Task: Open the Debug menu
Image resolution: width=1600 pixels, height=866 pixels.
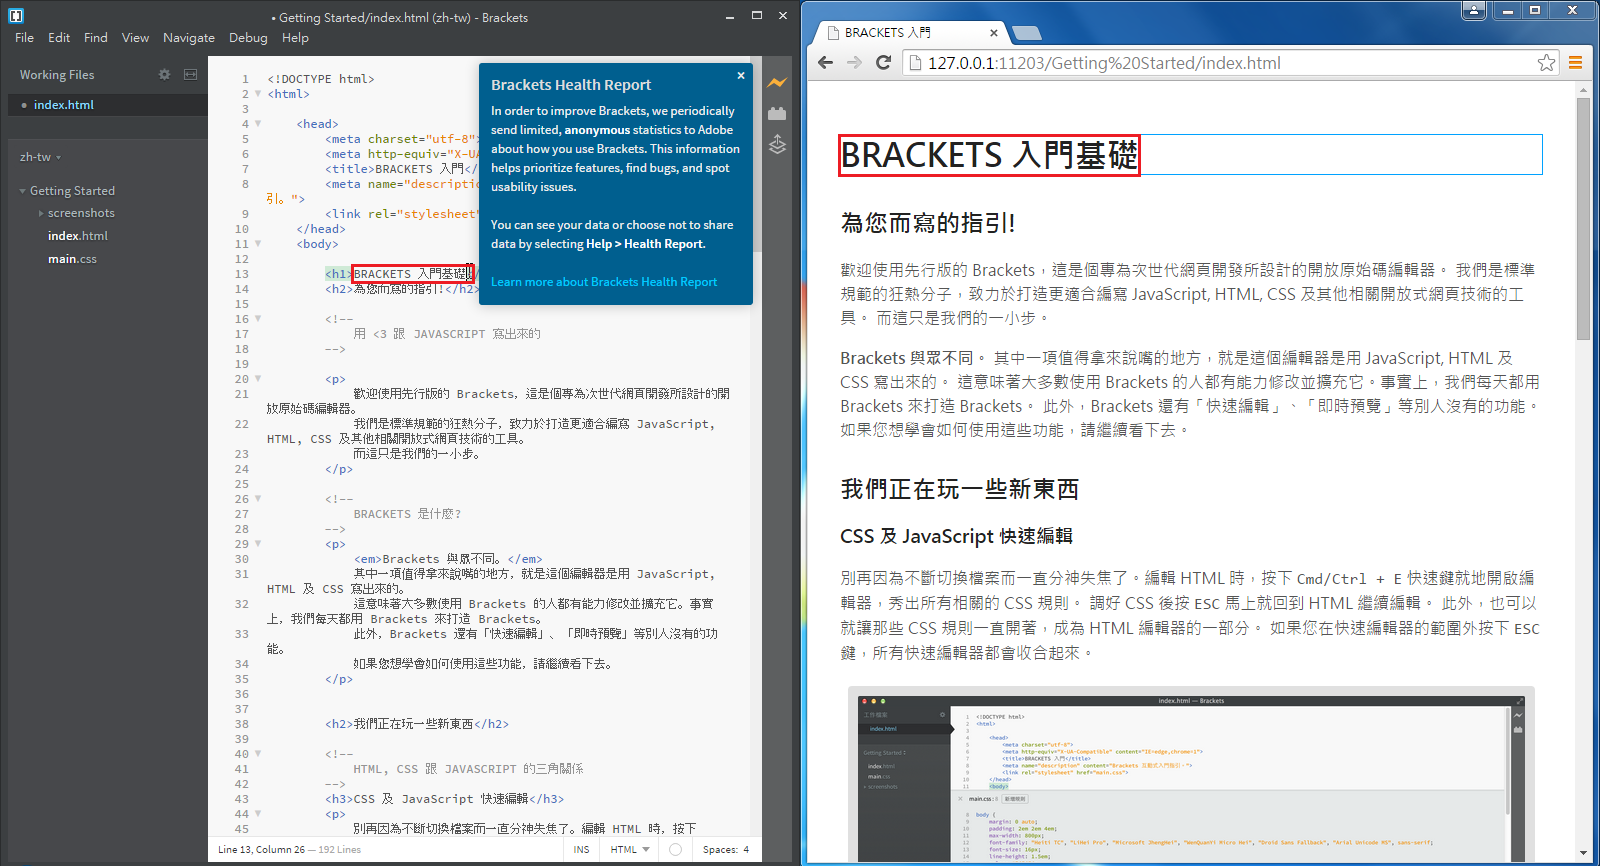Action: [x=248, y=38]
